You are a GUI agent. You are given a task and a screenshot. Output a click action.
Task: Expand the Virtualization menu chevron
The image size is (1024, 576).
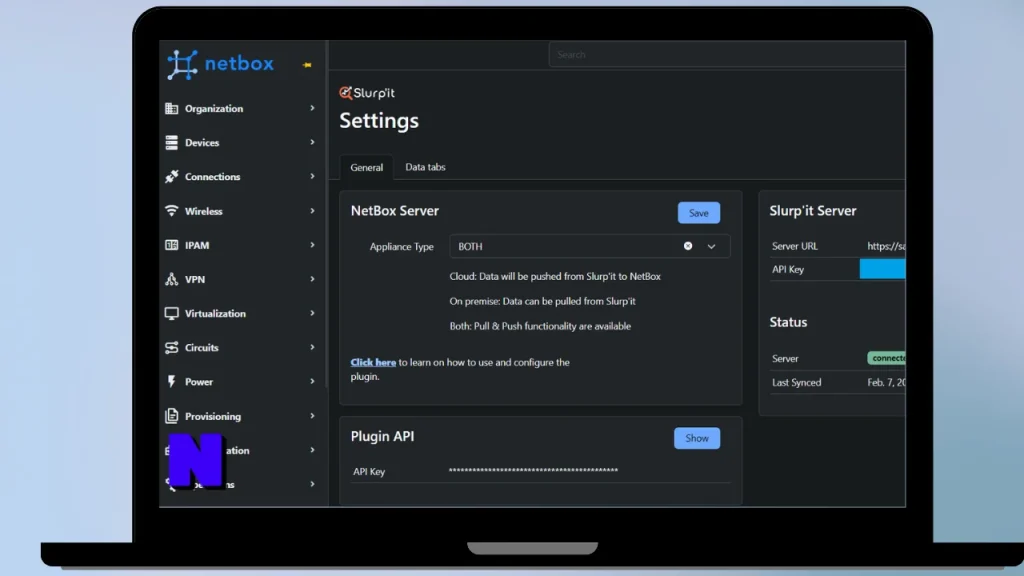312,313
